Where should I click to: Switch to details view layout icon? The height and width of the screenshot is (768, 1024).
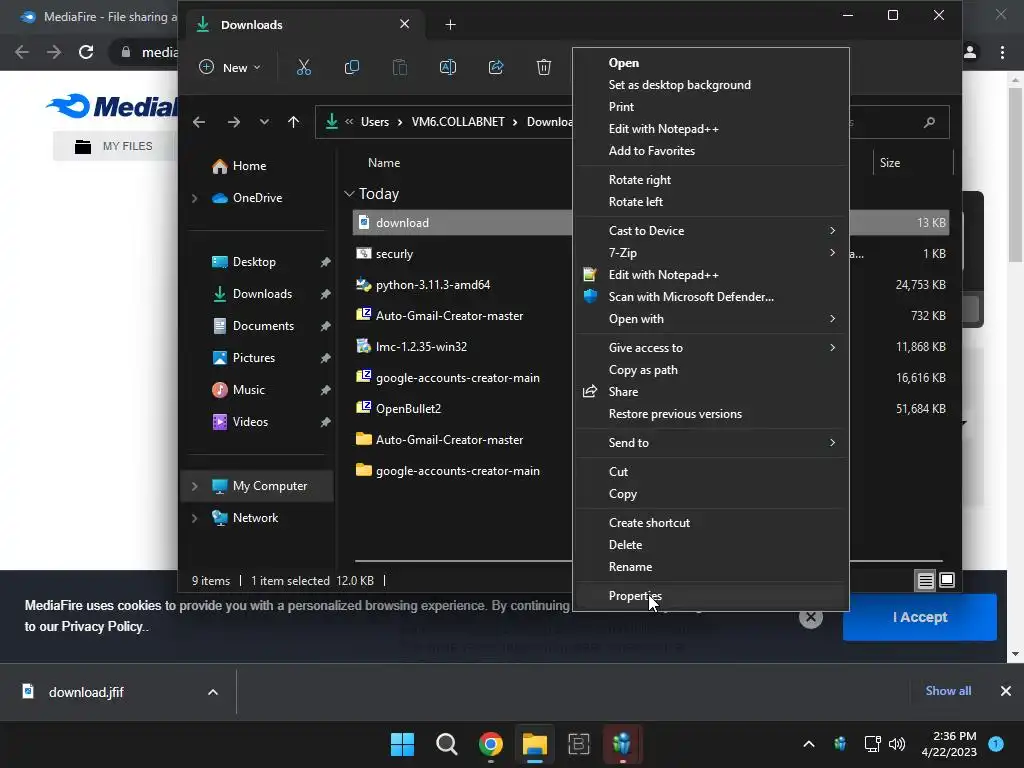point(925,580)
